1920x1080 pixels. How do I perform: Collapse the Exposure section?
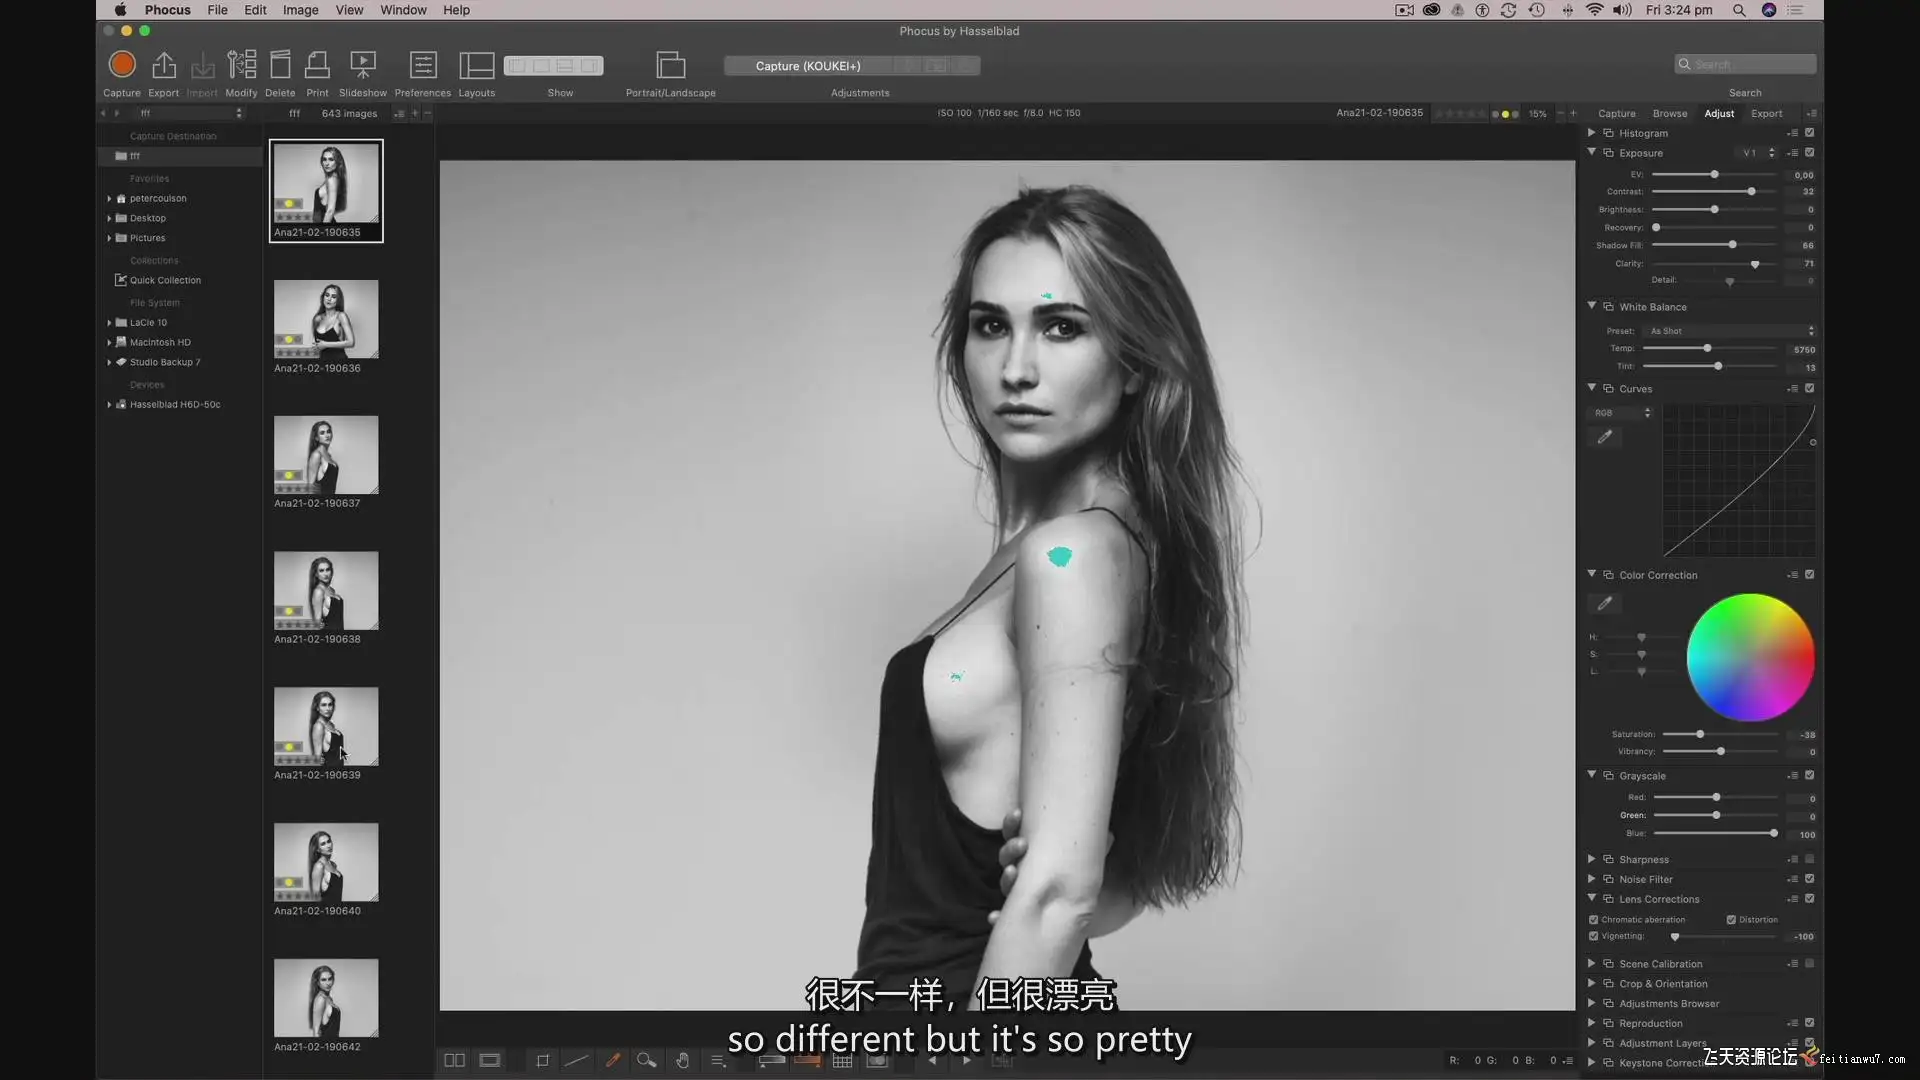(x=1591, y=152)
